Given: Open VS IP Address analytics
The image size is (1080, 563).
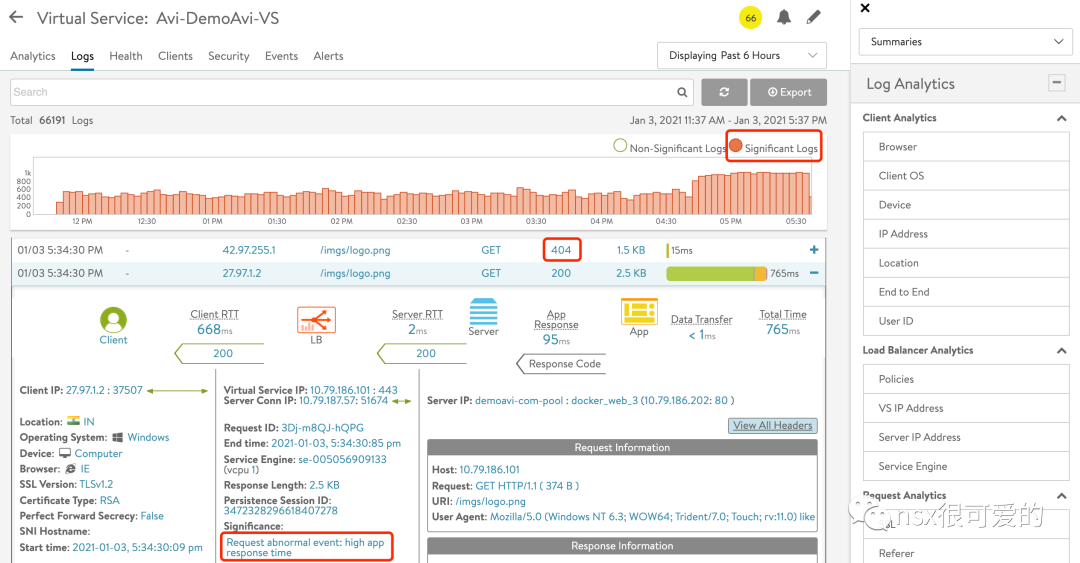Looking at the screenshot, I should [x=966, y=408].
